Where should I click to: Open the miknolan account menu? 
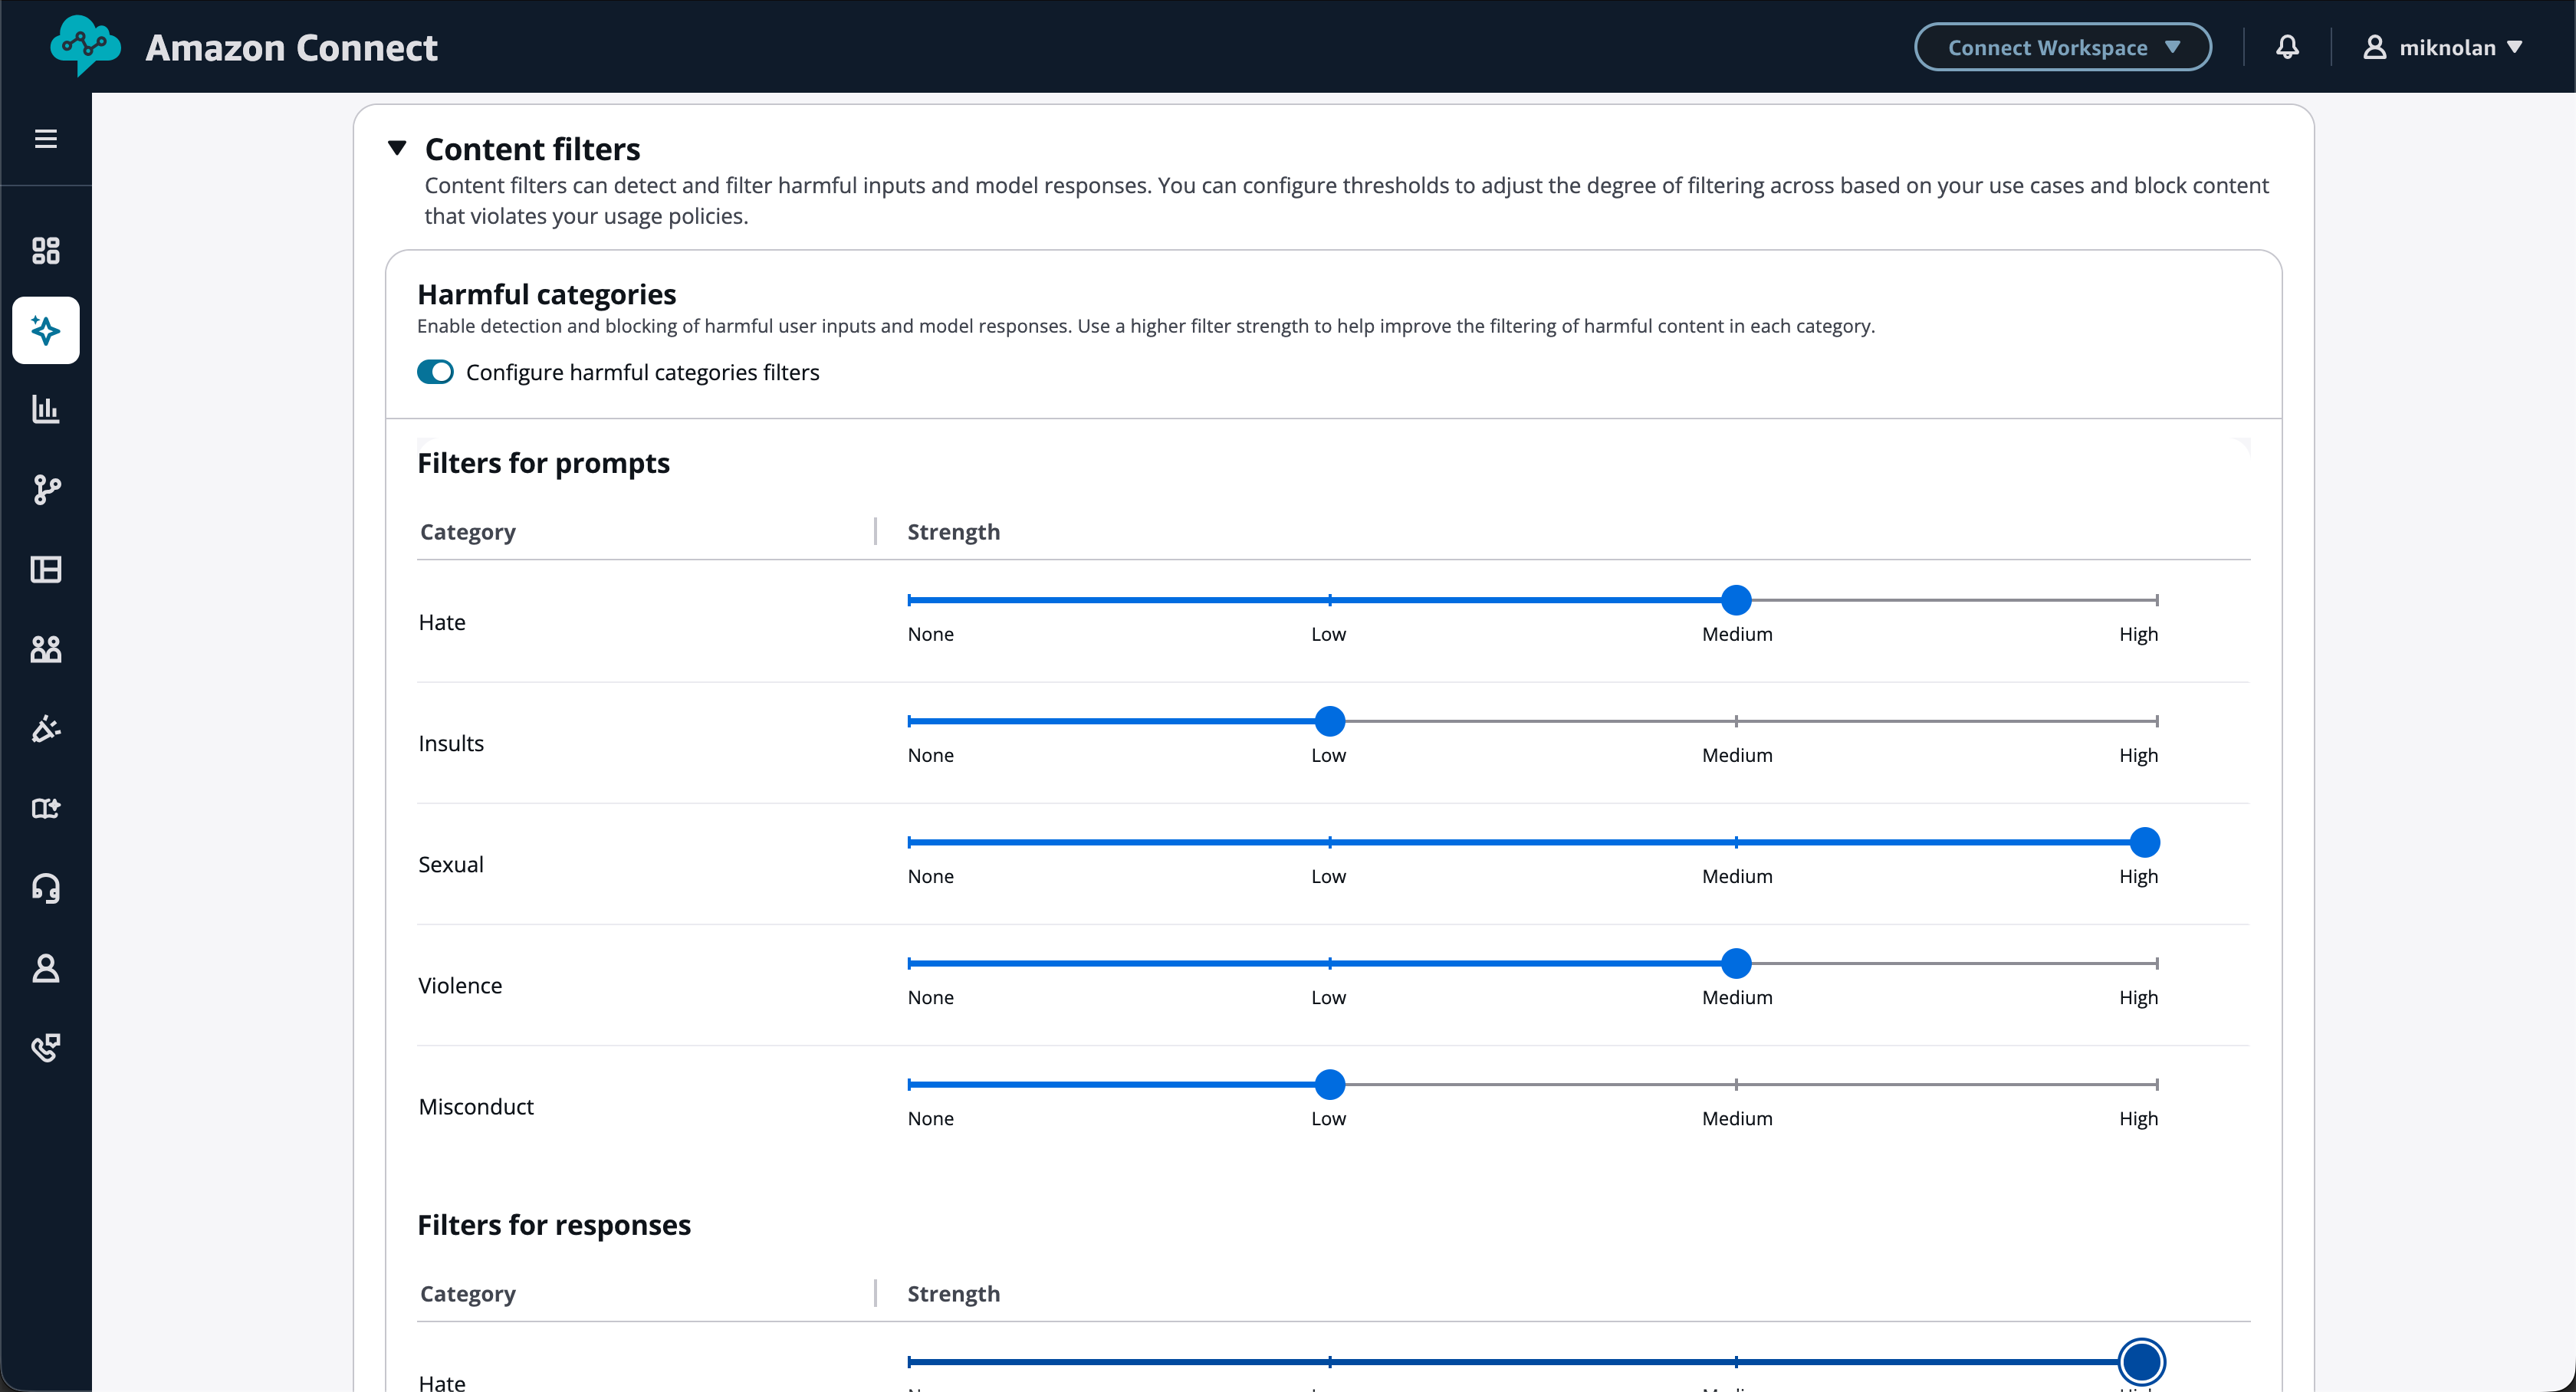[x=2445, y=46]
